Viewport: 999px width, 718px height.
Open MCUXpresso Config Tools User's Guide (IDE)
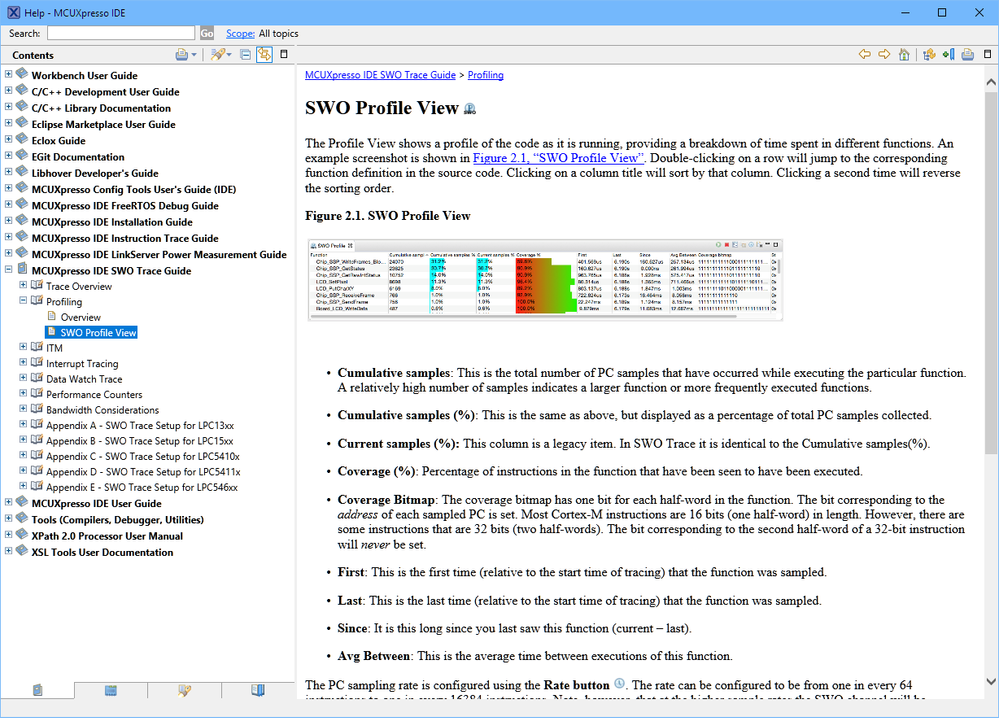point(134,190)
